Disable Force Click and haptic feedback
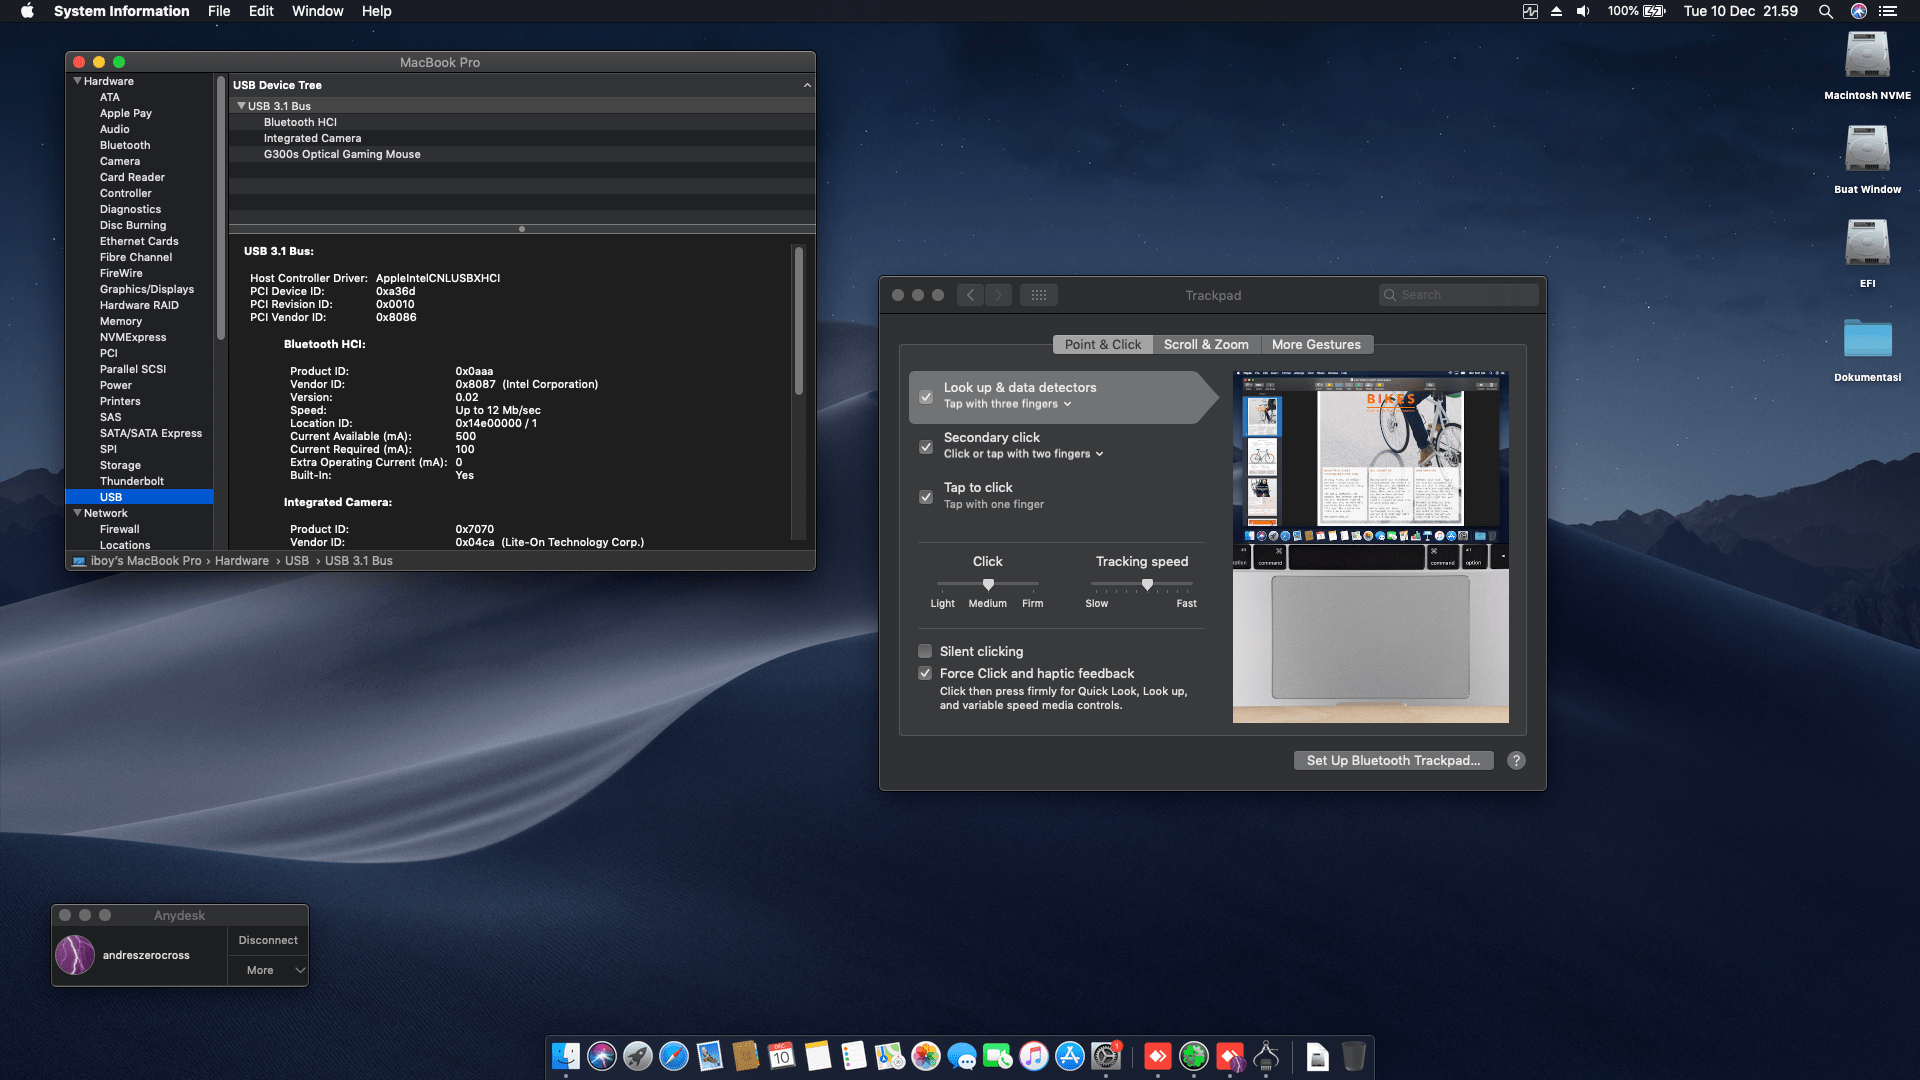1920x1080 pixels. point(925,673)
